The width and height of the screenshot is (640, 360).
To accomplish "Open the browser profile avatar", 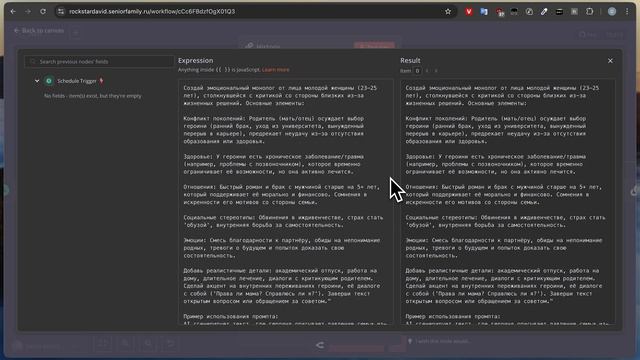I will click(x=612, y=12).
